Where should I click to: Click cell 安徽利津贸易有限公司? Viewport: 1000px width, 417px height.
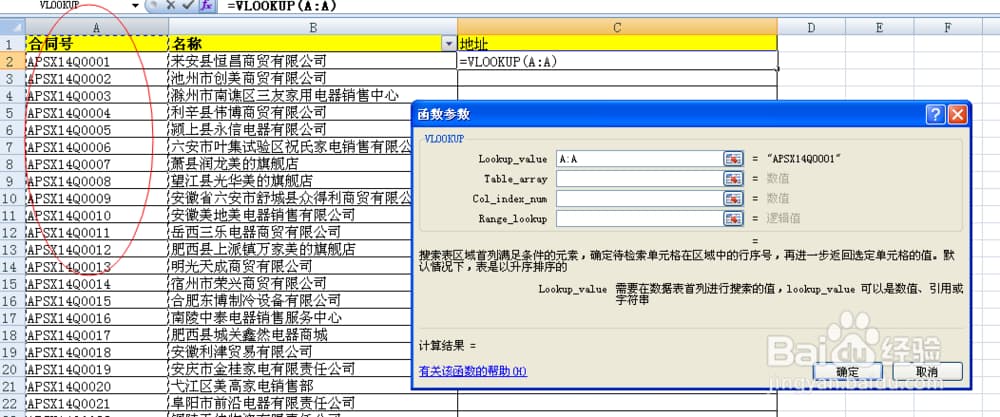coord(291,352)
